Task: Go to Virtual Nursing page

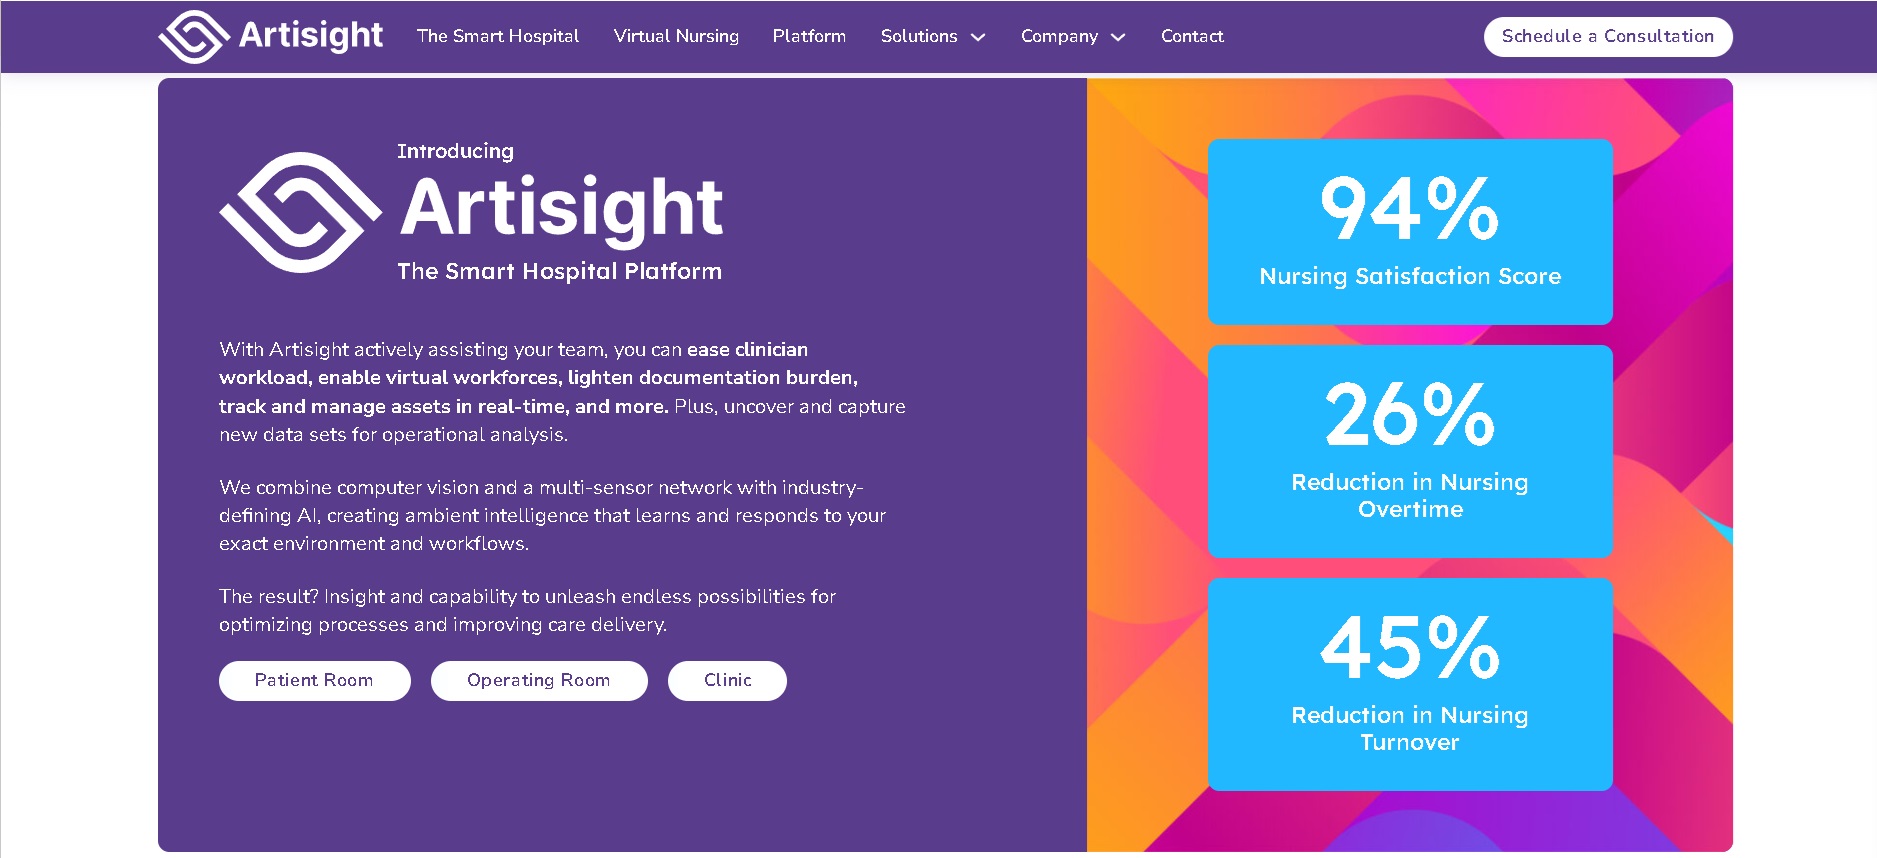Action: [x=676, y=36]
